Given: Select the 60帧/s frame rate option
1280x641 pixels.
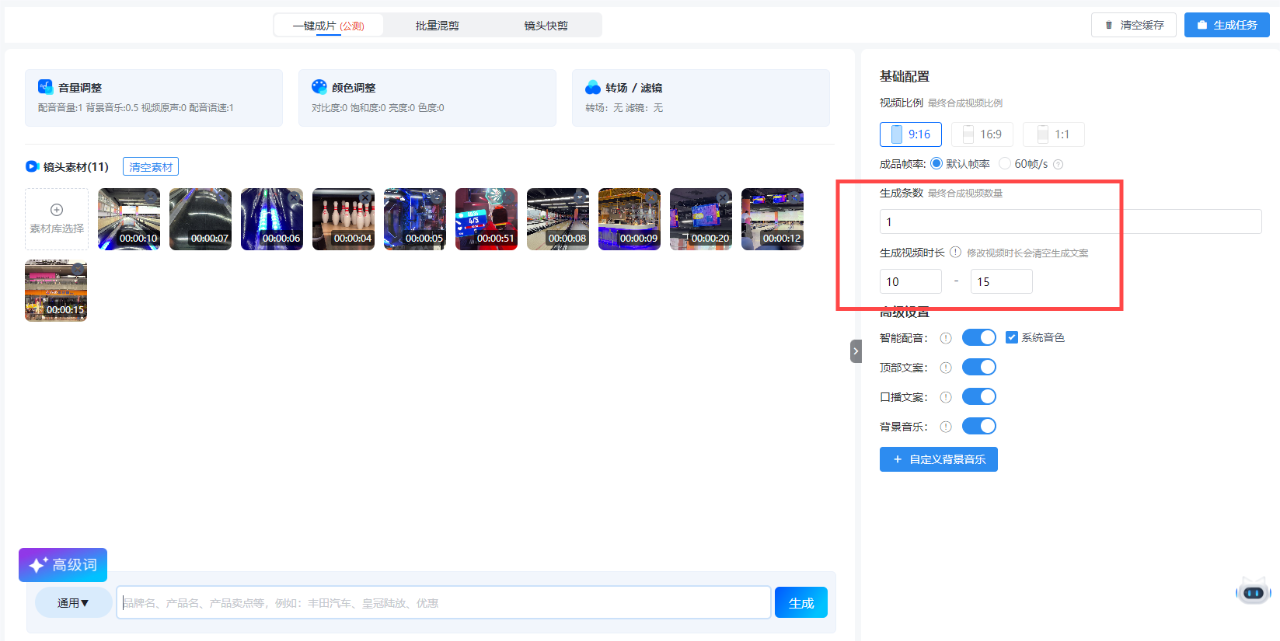Looking at the screenshot, I should [1005, 164].
